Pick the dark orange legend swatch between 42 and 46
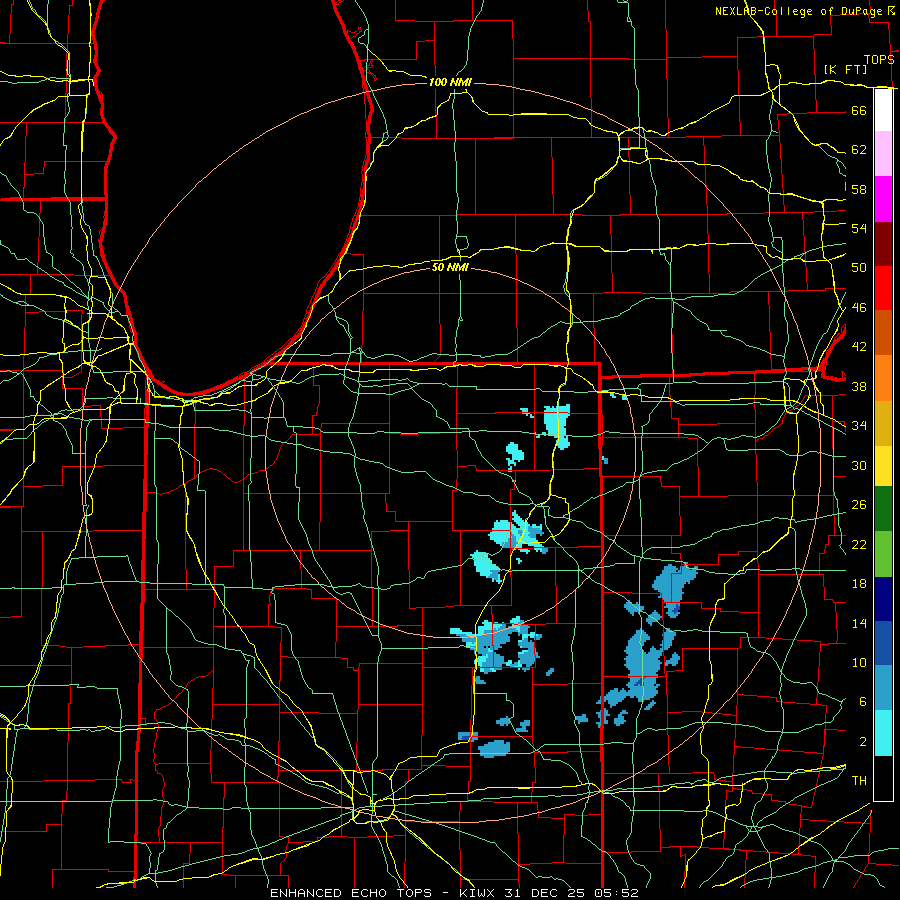This screenshot has height=900, width=900. (883, 333)
